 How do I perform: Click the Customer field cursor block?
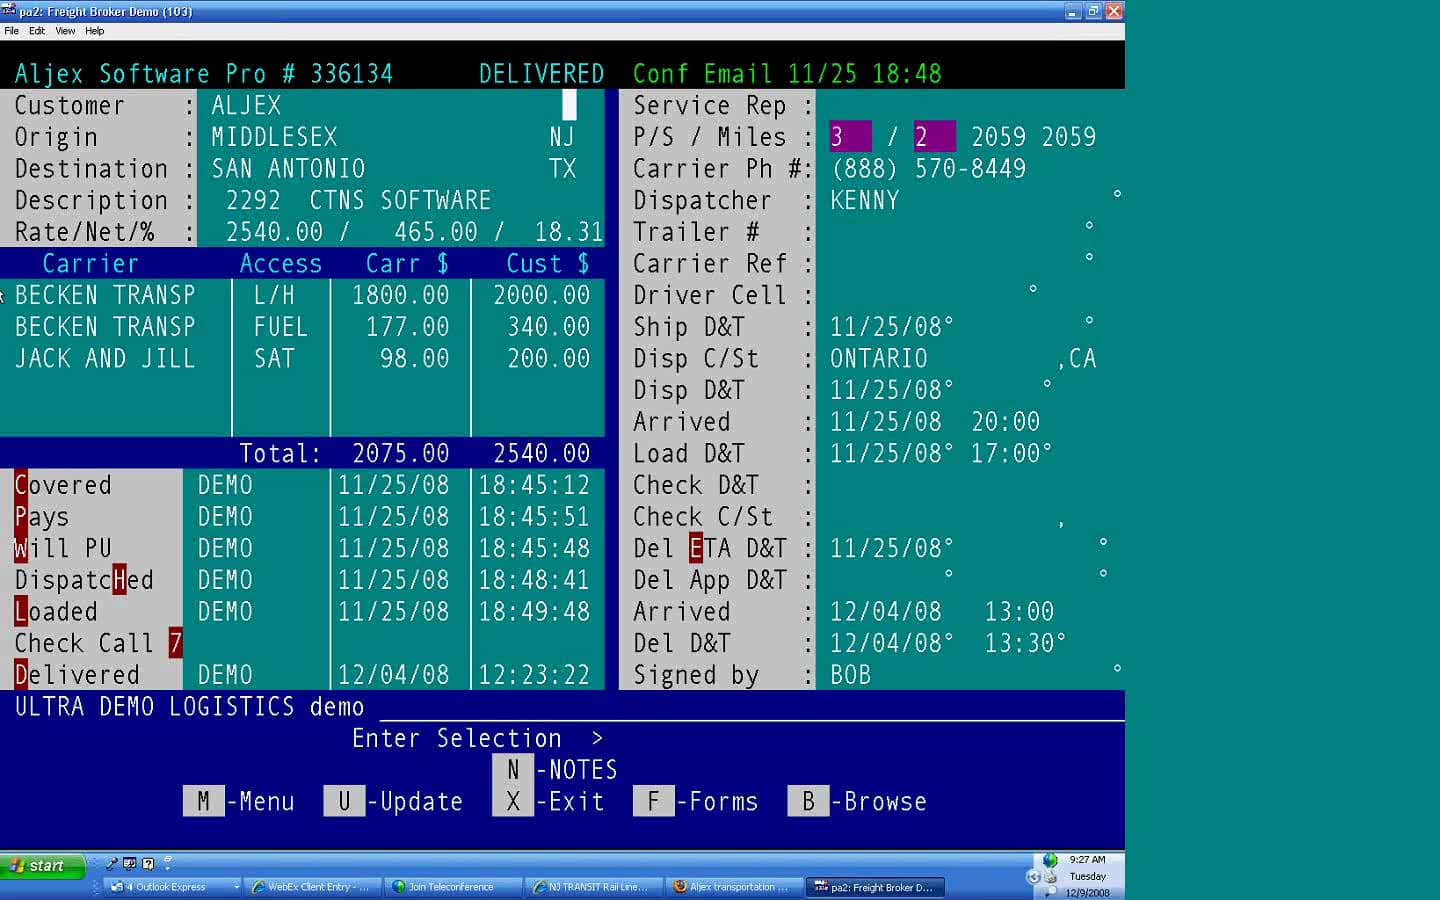[x=569, y=105]
